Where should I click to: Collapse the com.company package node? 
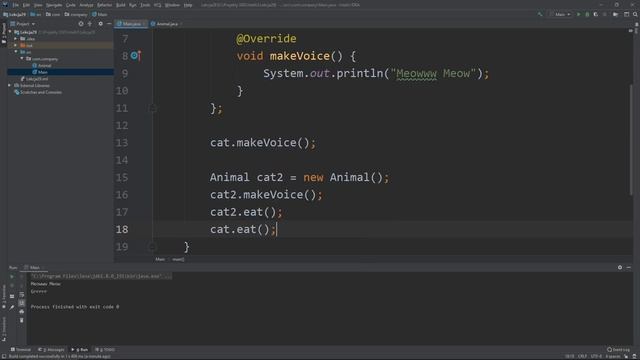click(22, 59)
